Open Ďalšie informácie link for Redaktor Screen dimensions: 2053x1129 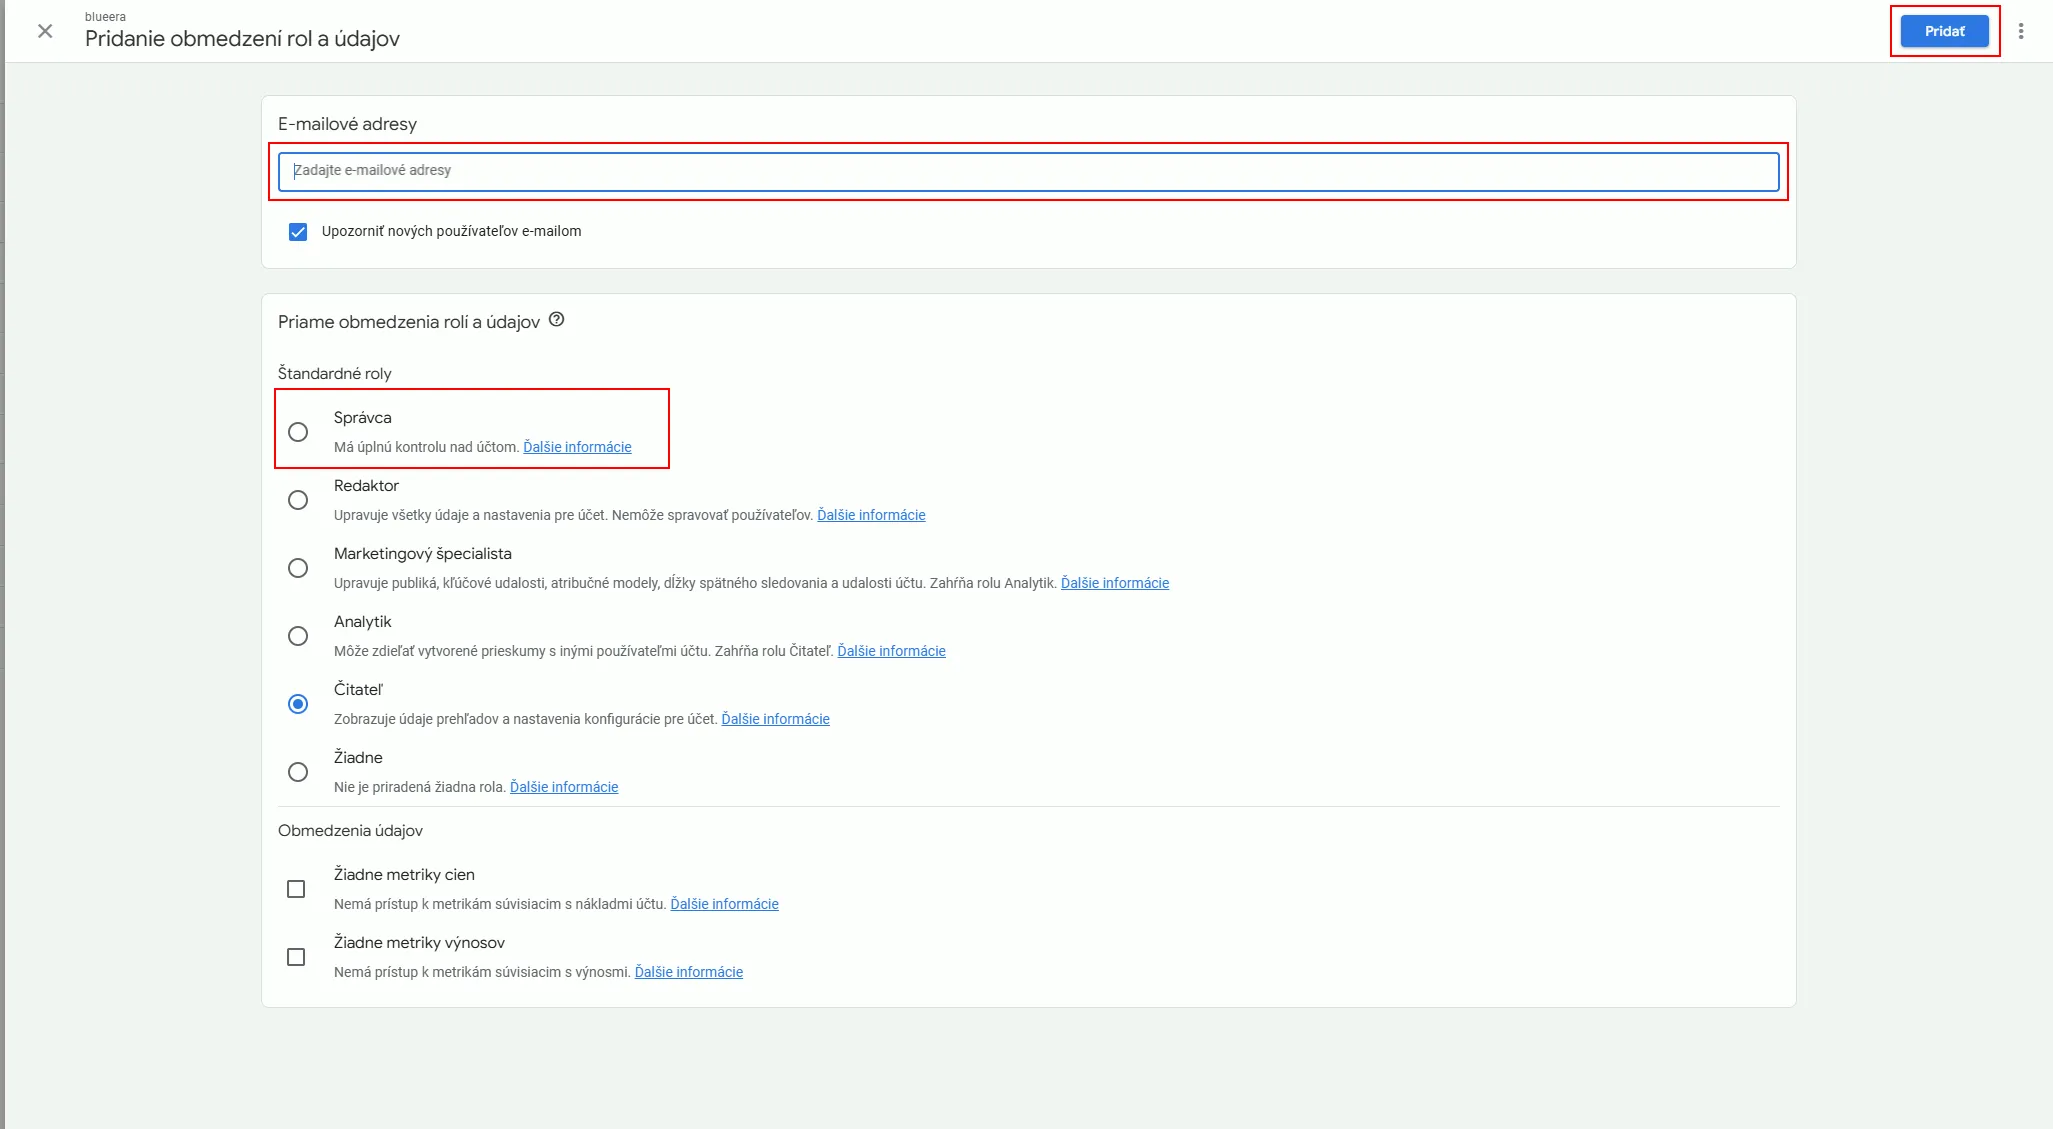pos(871,515)
